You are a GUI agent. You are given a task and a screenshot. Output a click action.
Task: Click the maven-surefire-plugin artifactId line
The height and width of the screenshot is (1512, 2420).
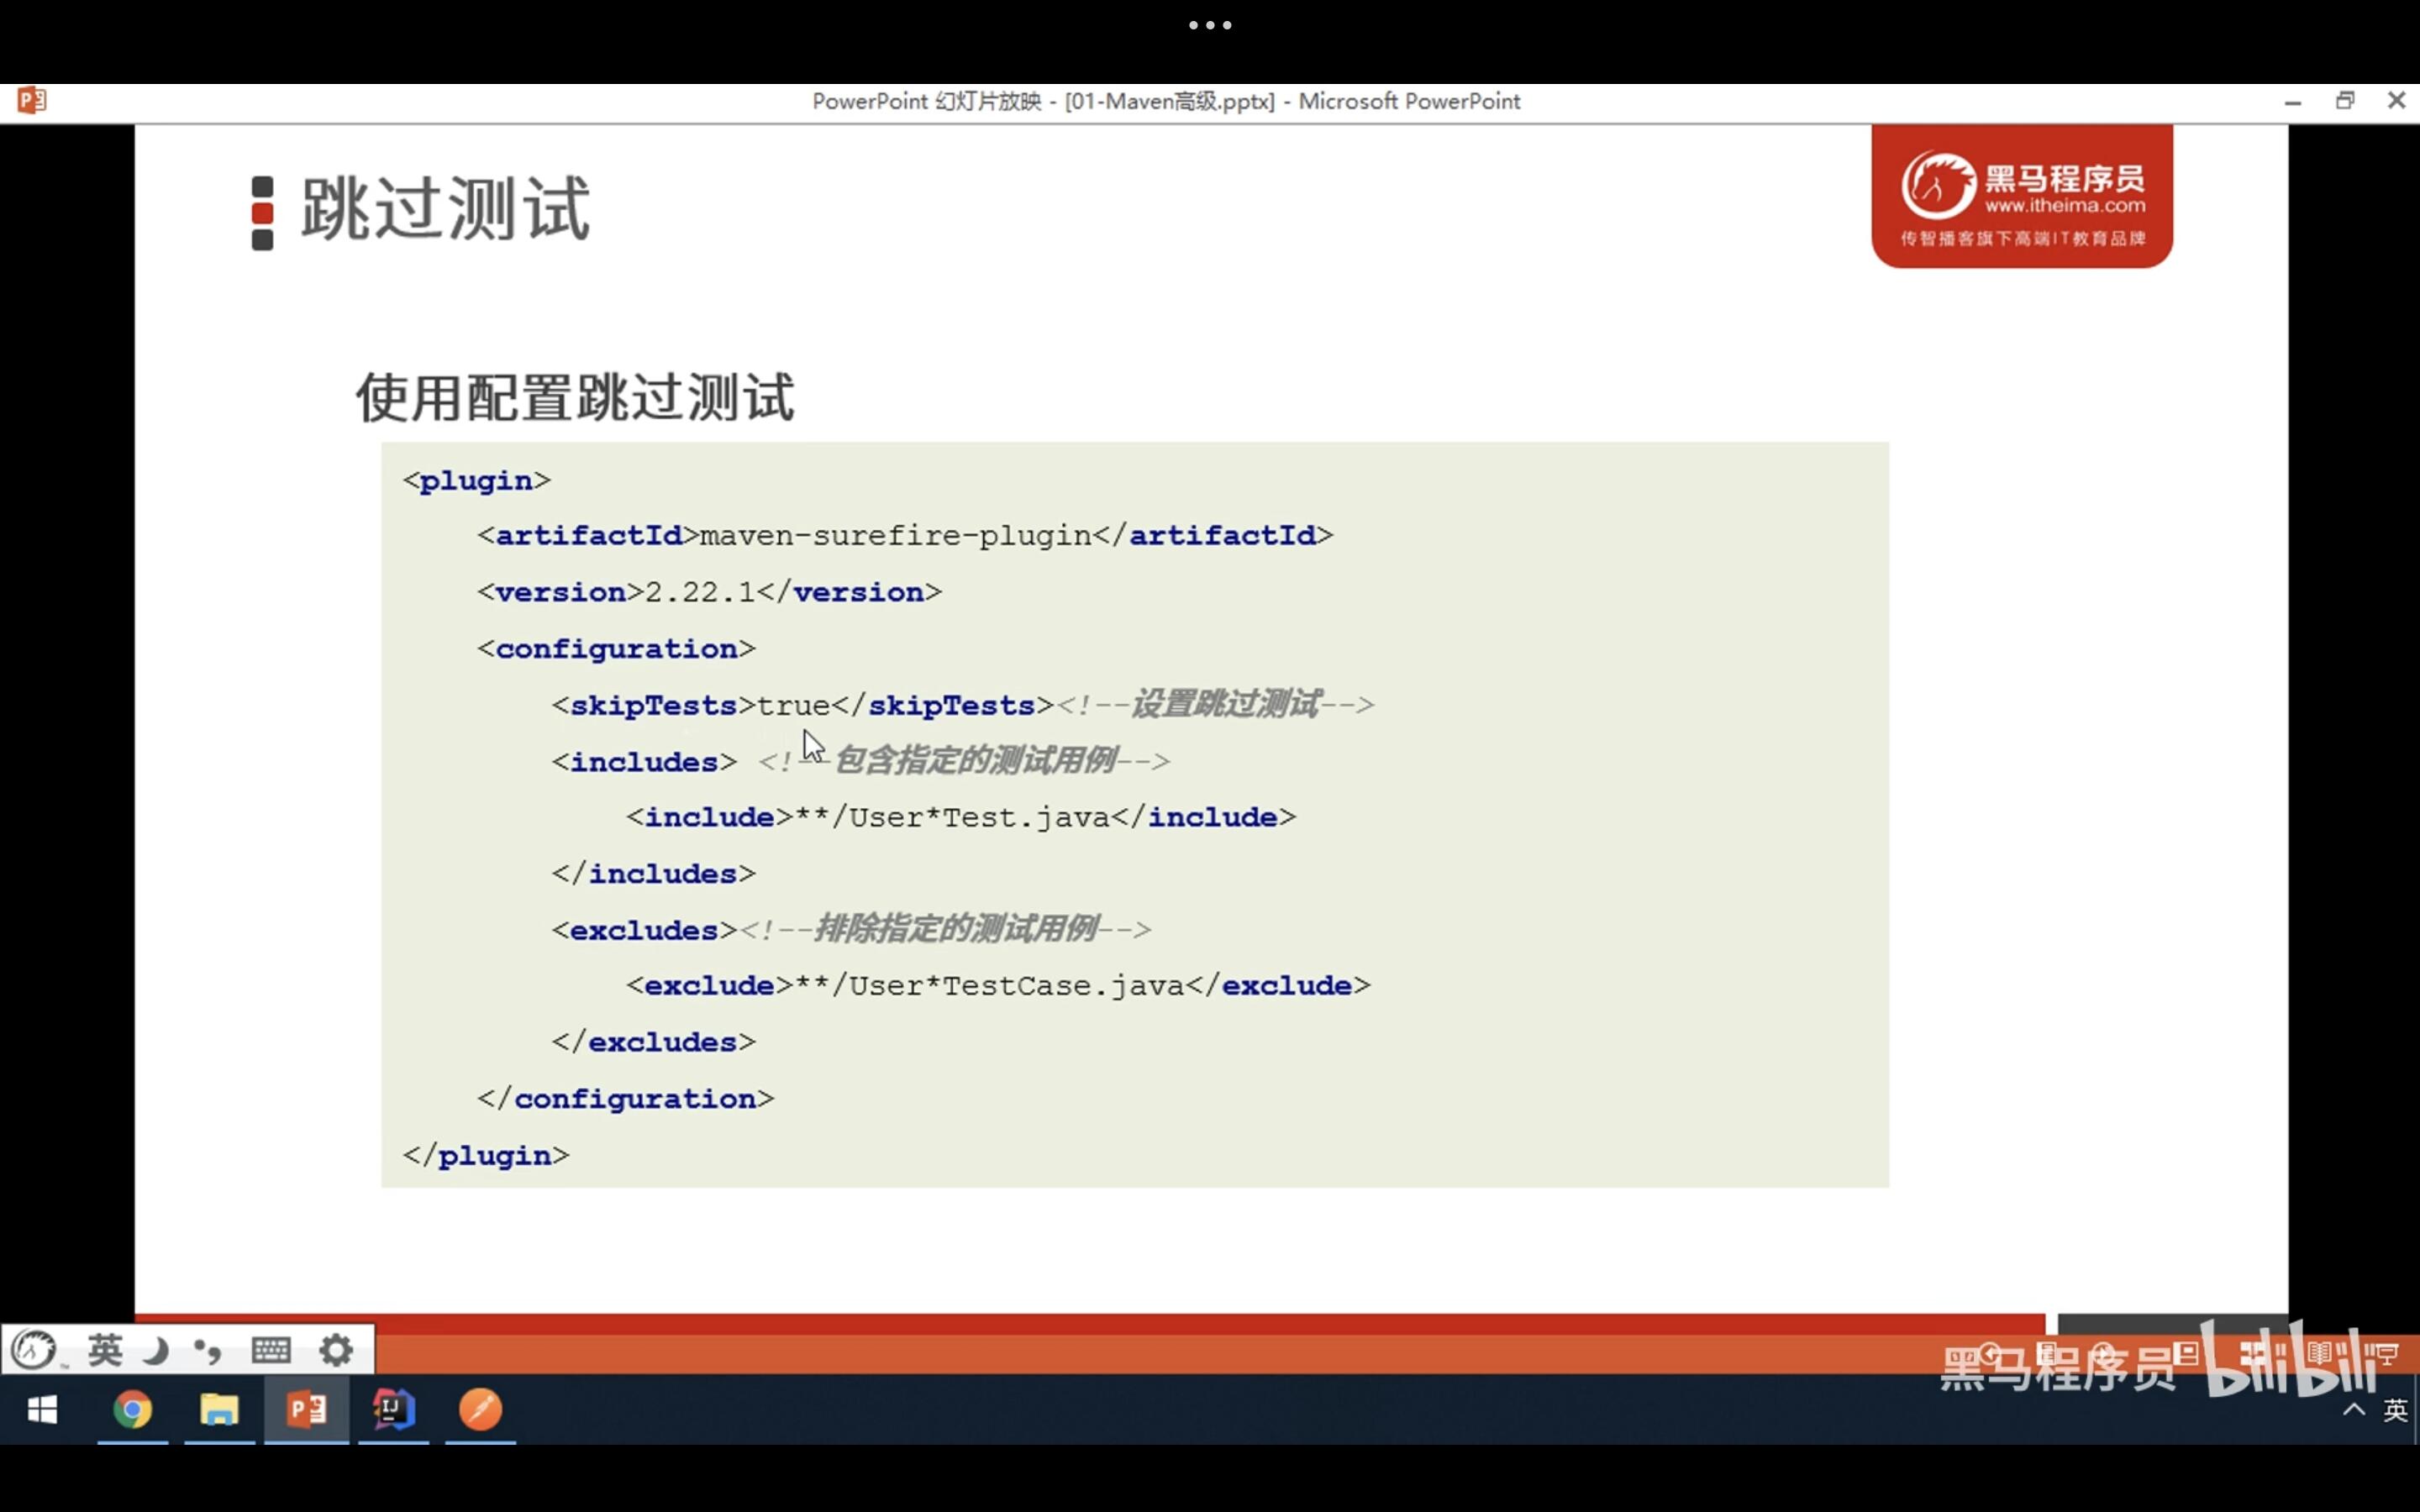click(905, 536)
